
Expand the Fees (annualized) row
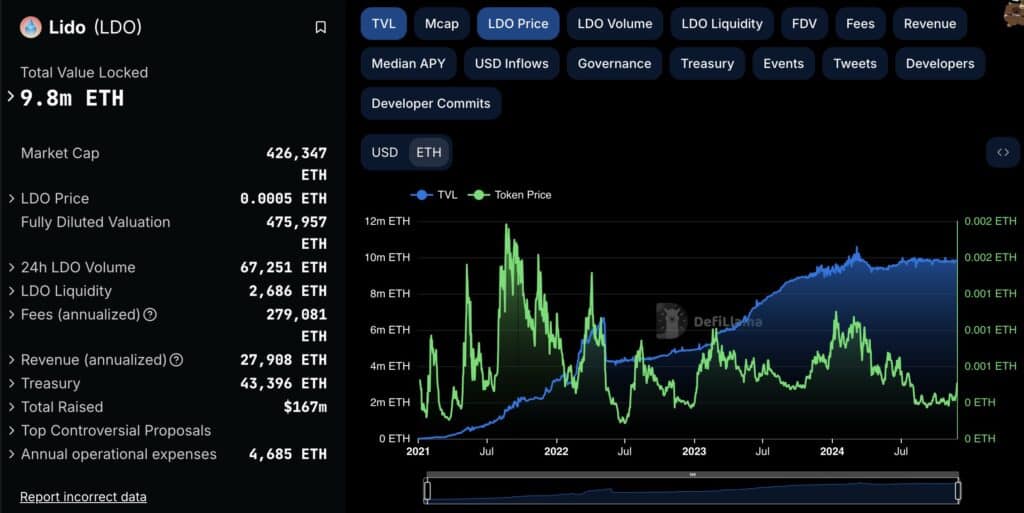(x=11, y=315)
